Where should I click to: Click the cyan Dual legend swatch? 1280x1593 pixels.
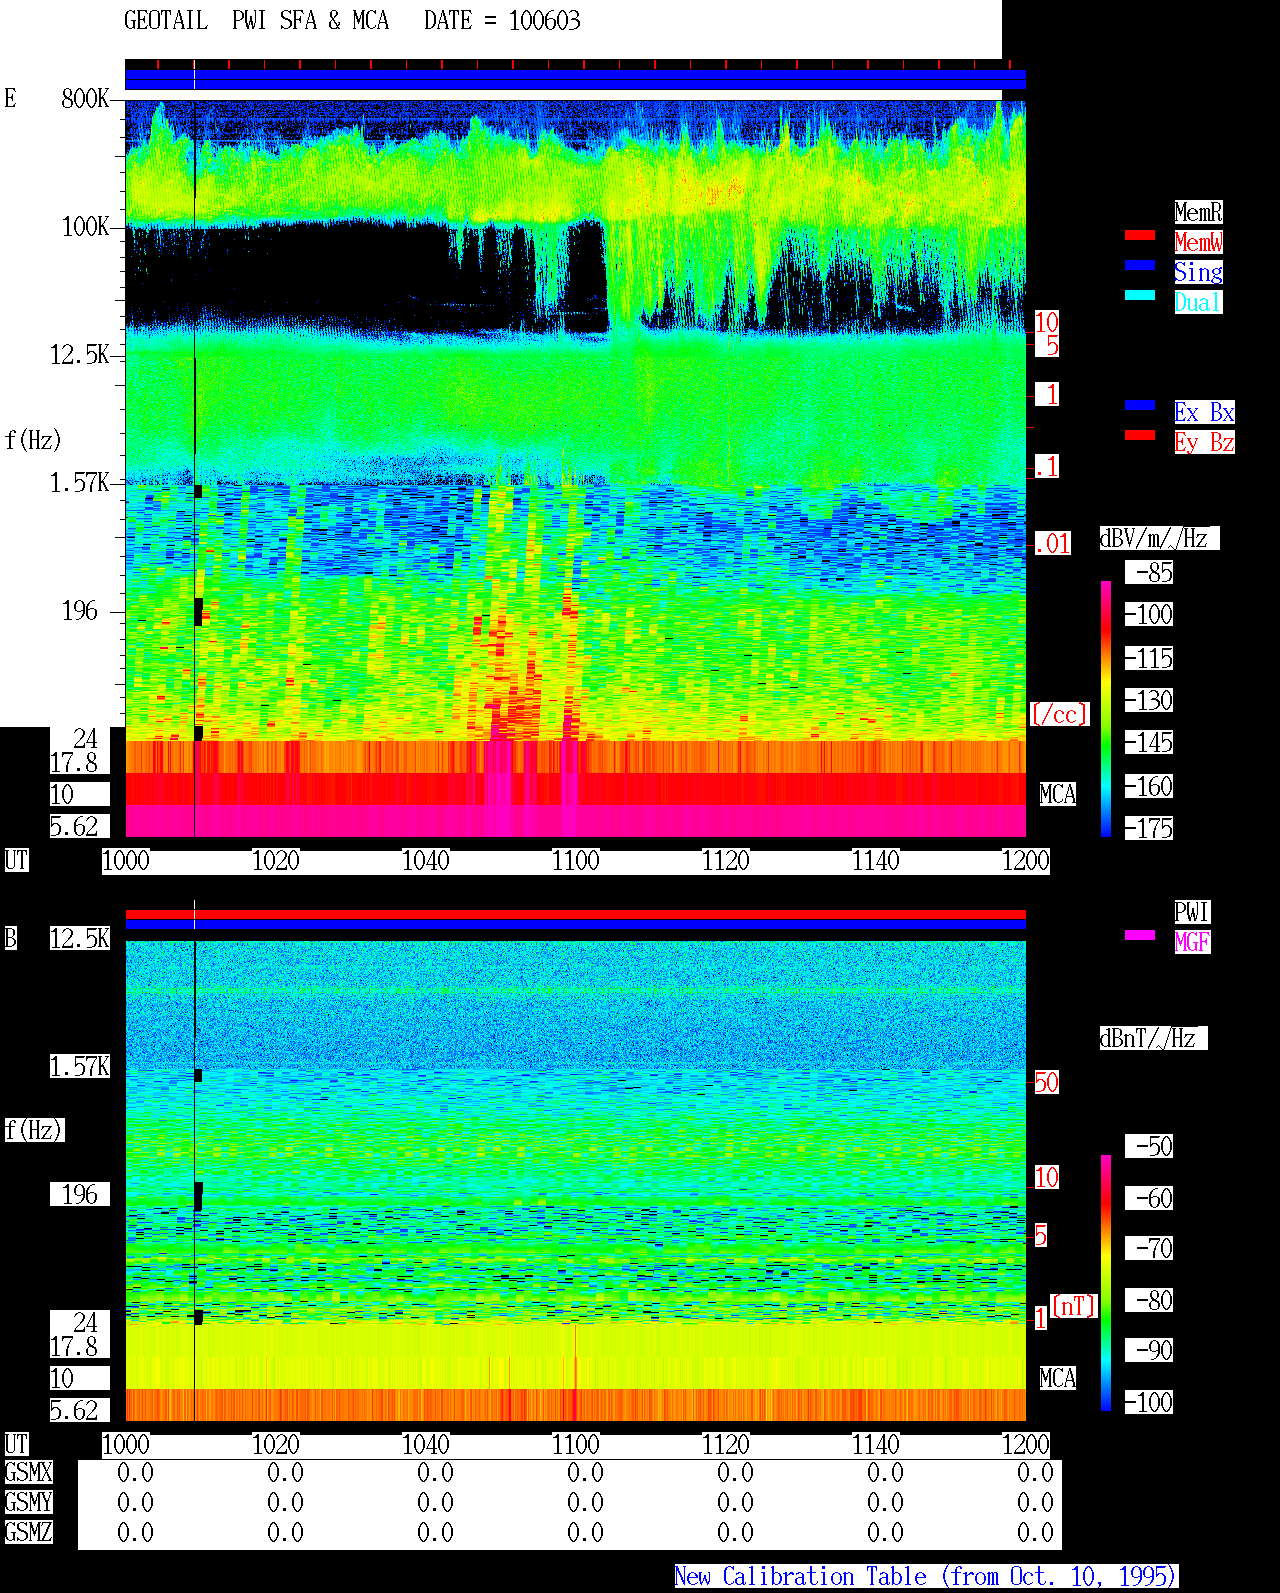point(1140,295)
